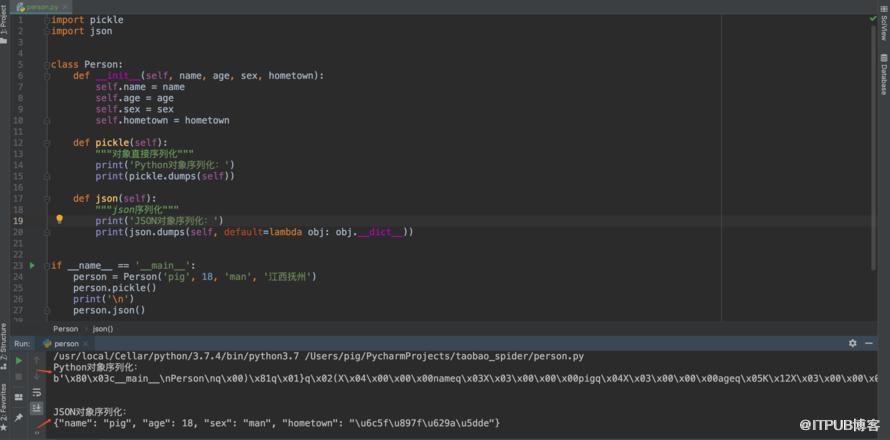This screenshot has height=440, width=890.
Task: Click the yellow lightbulb intention icon
Action: [x=59, y=219]
